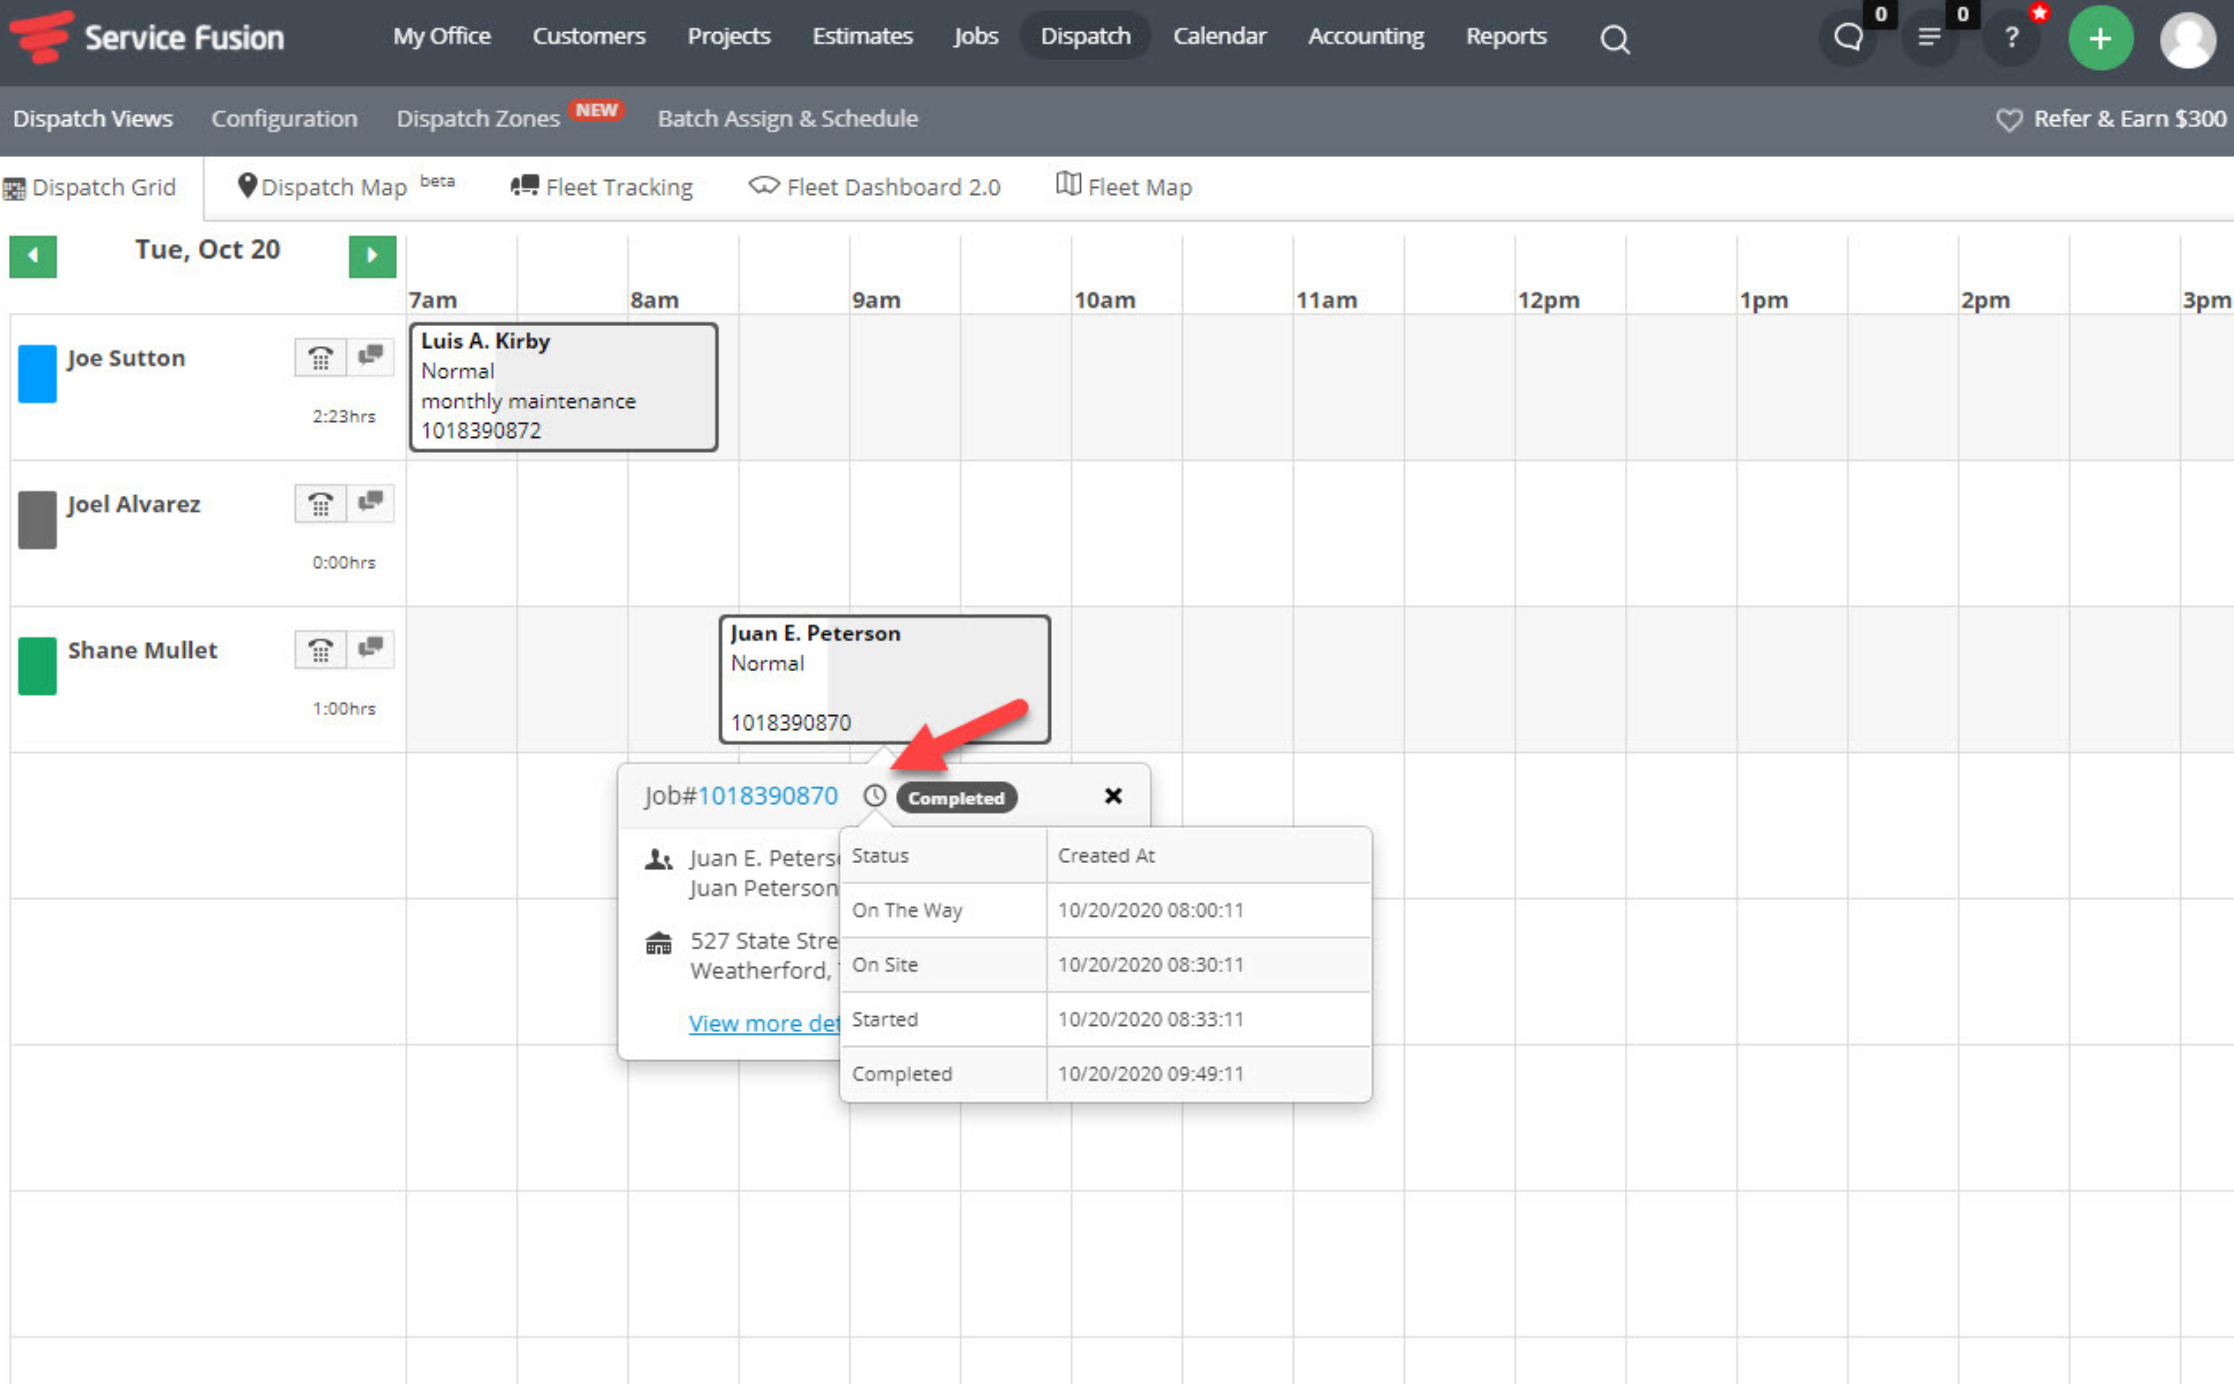Image resolution: width=2234 pixels, height=1384 pixels.
Task: Click the status history clock icon
Action: pos(875,796)
